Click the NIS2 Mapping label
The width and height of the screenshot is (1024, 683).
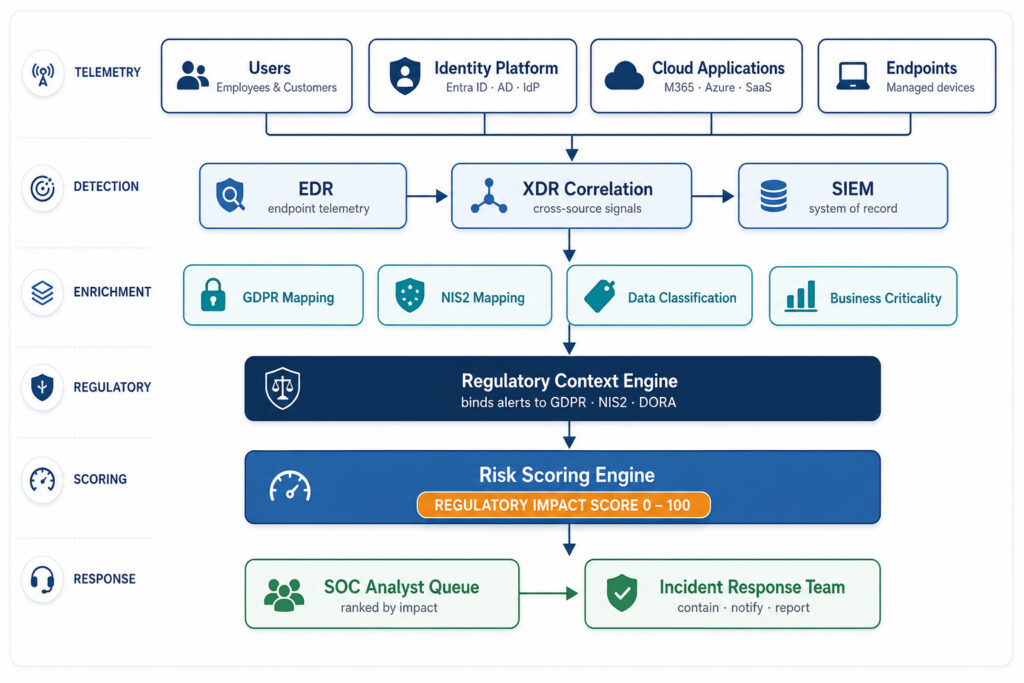tap(483, 298)
